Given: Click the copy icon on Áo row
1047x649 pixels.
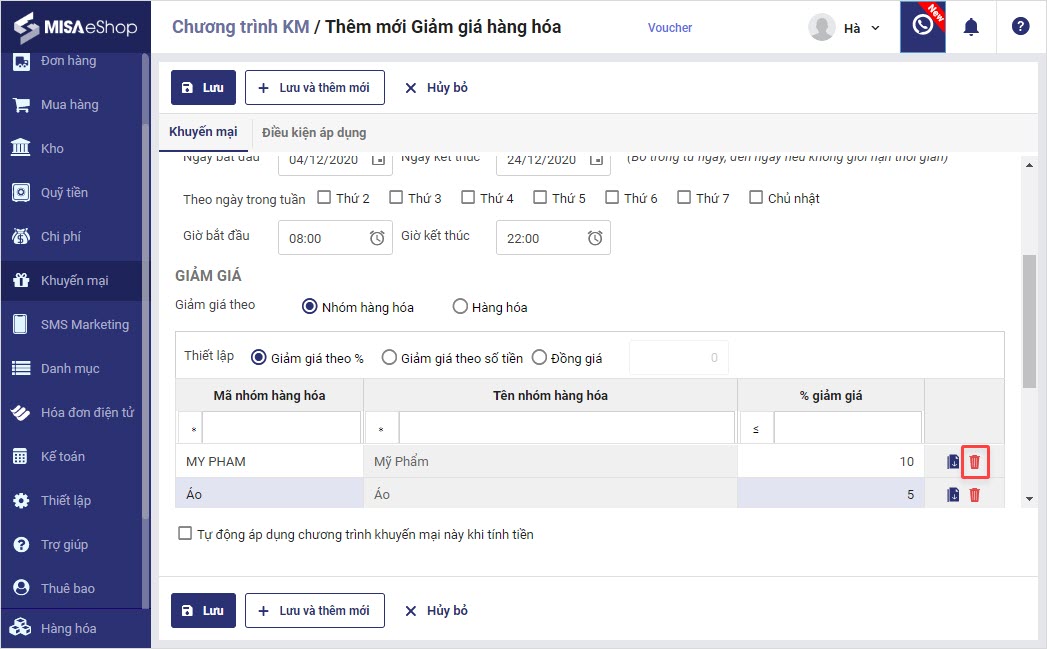Looking at the screenshot, I should [953, 495].
